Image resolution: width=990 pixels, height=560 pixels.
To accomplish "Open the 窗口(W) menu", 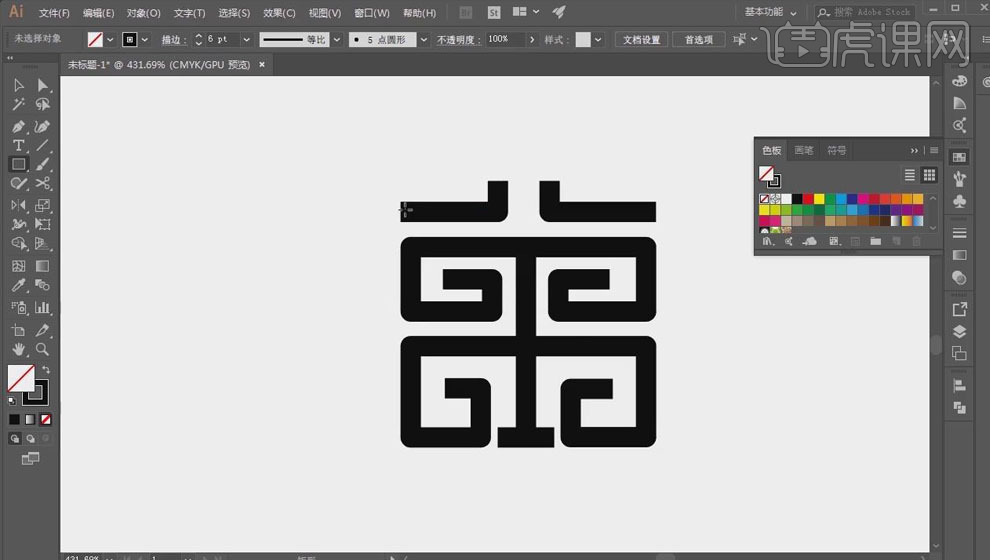I will coord(371,13).
